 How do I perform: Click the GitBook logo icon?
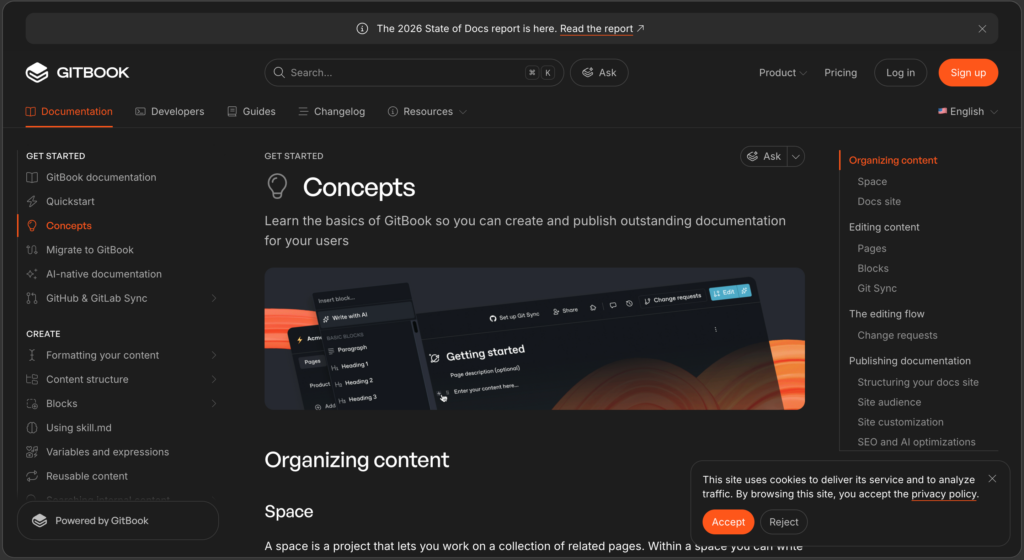coord(37,72)
